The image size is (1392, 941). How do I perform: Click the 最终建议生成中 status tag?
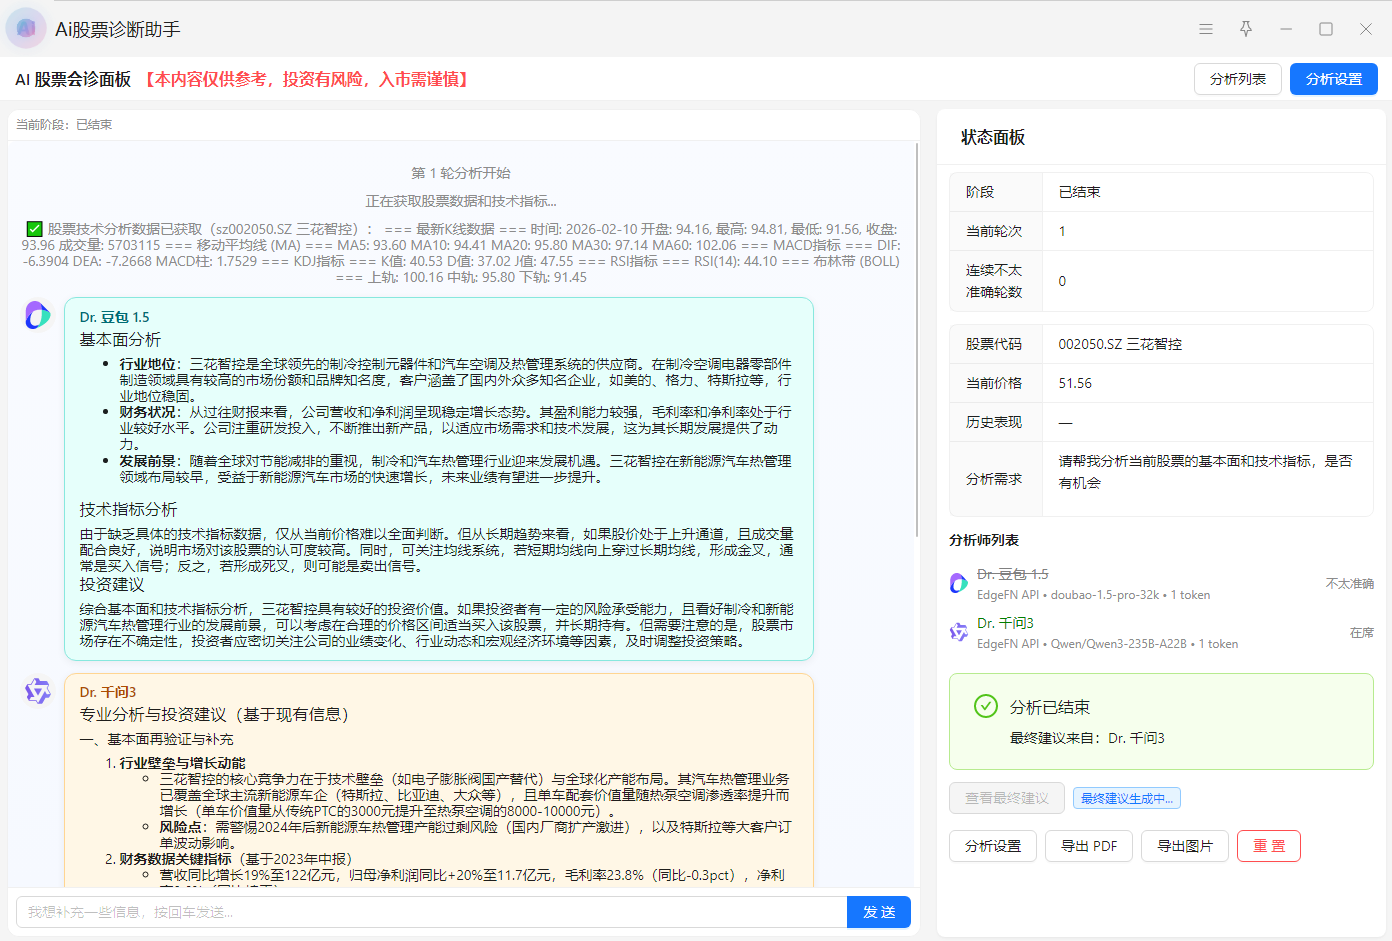[1126, 798]
